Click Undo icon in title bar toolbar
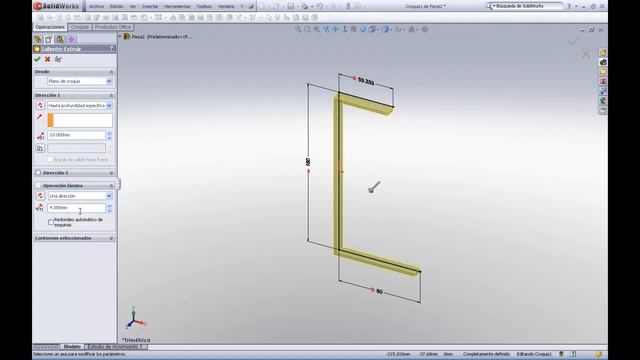 click(x=320, y=6)
